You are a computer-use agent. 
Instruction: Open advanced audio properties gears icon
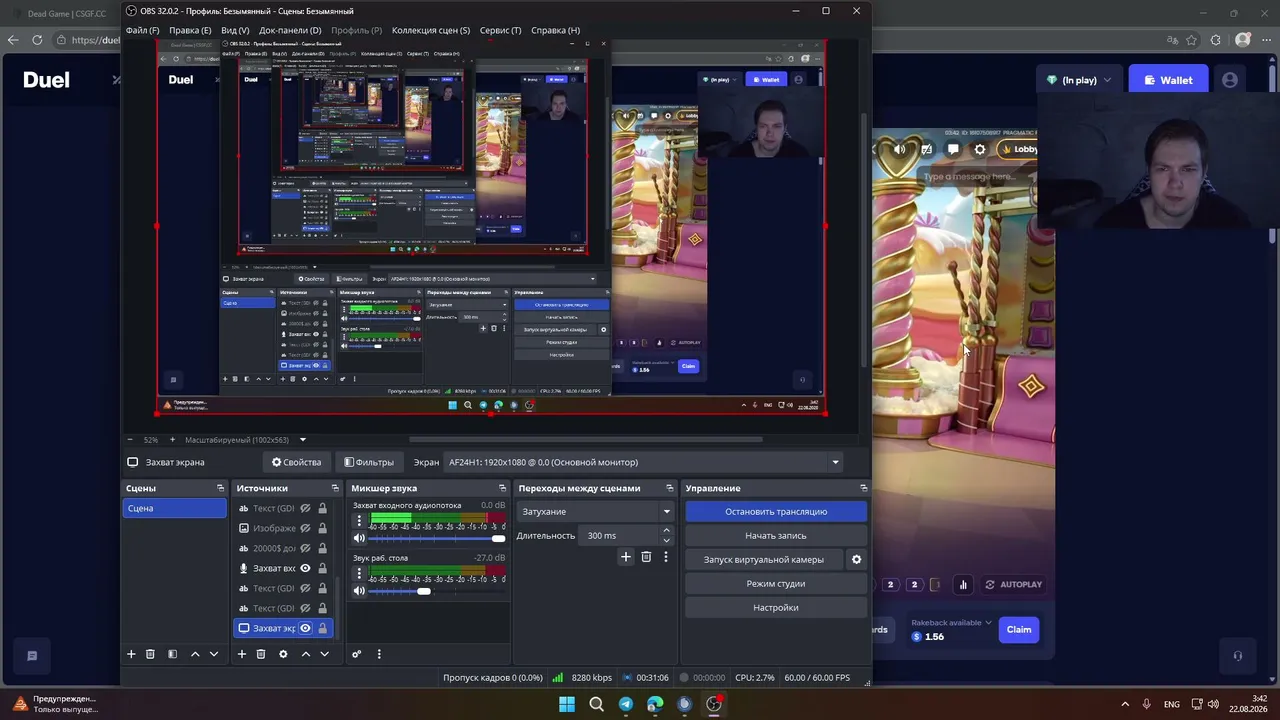coord(356,654)
